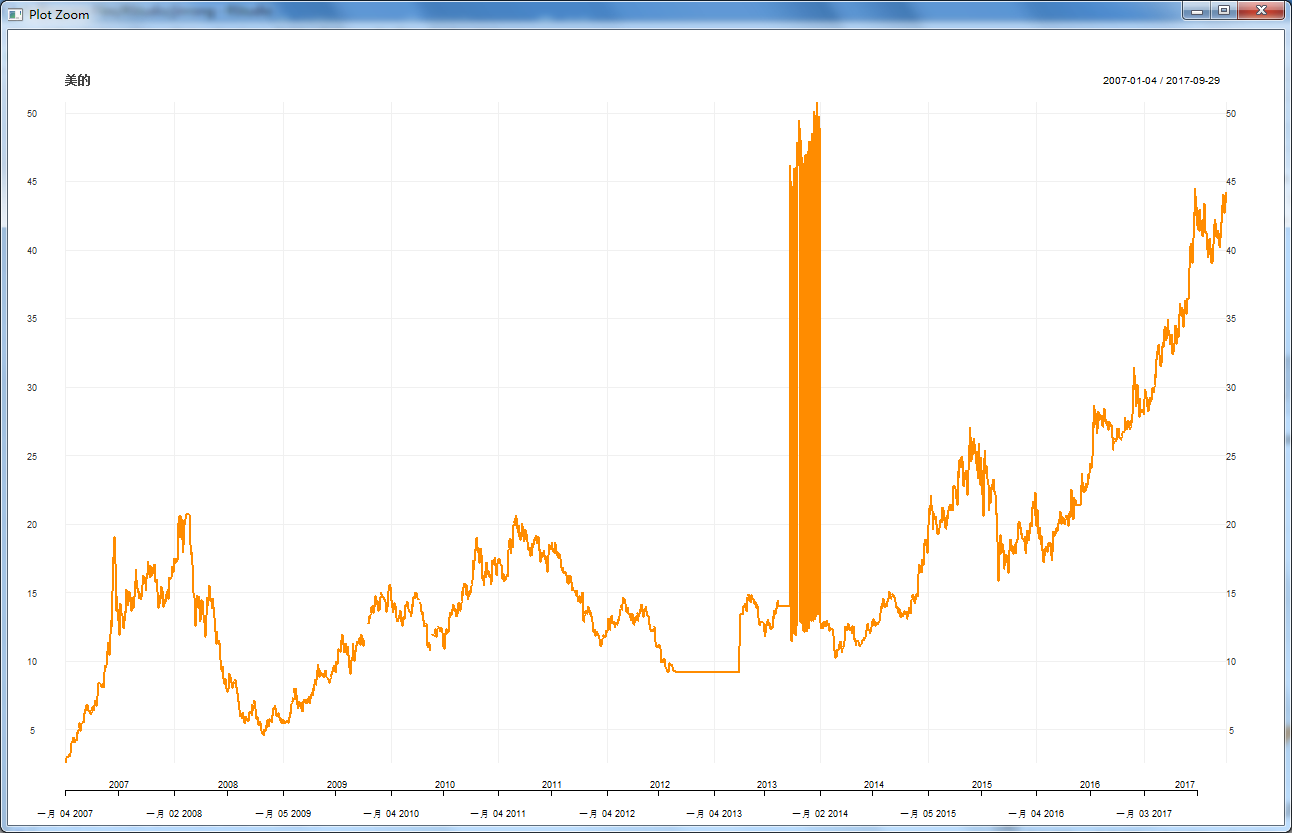Click the right y-axis label 25
The width and height of the screenshot is (1292, 833).
tap(1231, 457)
